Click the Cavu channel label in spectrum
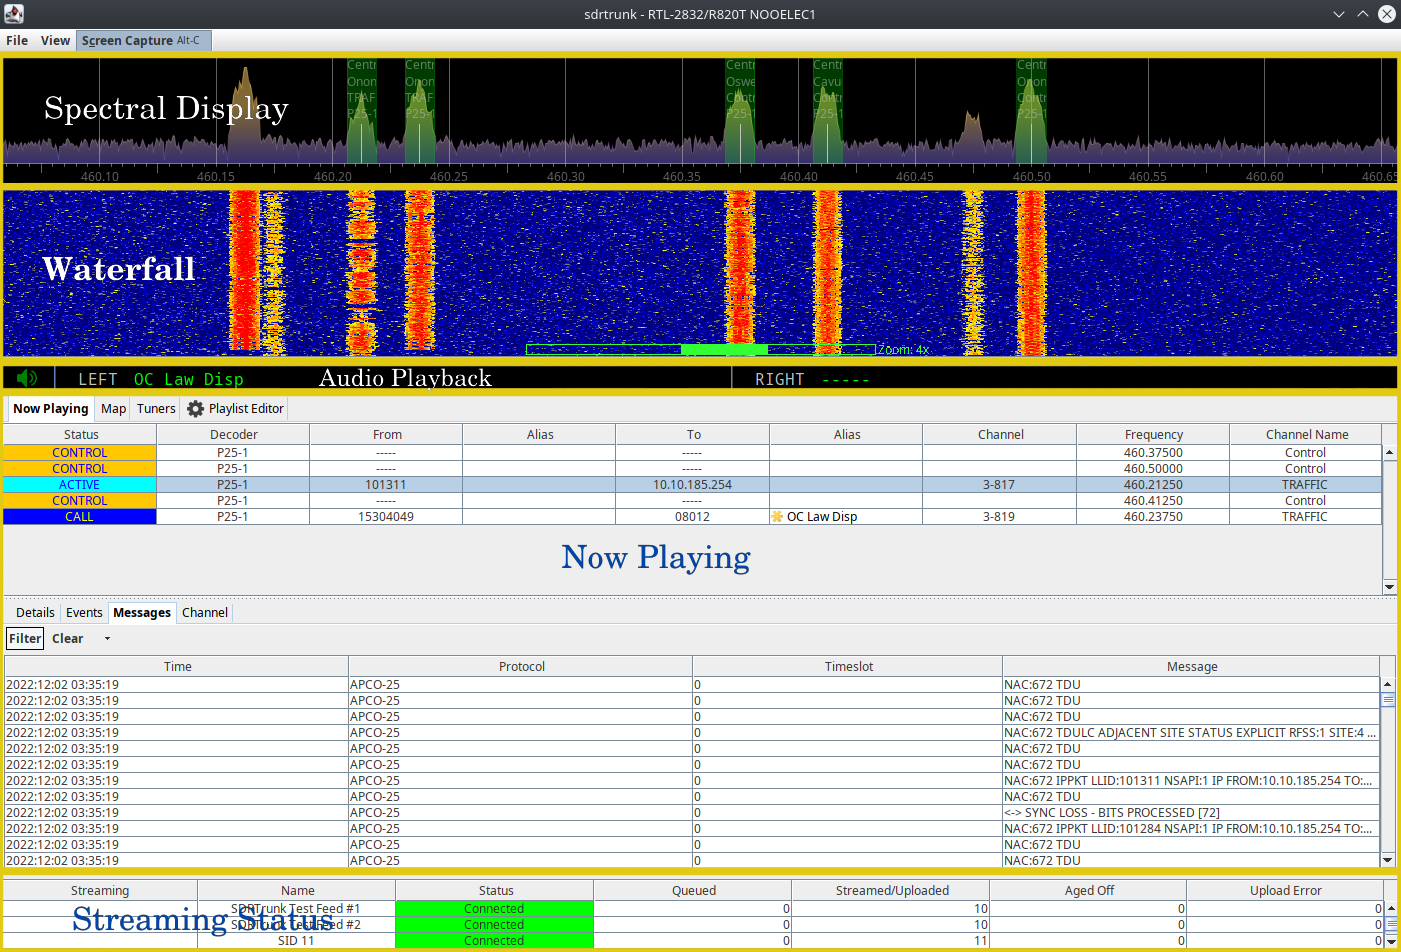The image size is (1401, 952). pos(827,82)
